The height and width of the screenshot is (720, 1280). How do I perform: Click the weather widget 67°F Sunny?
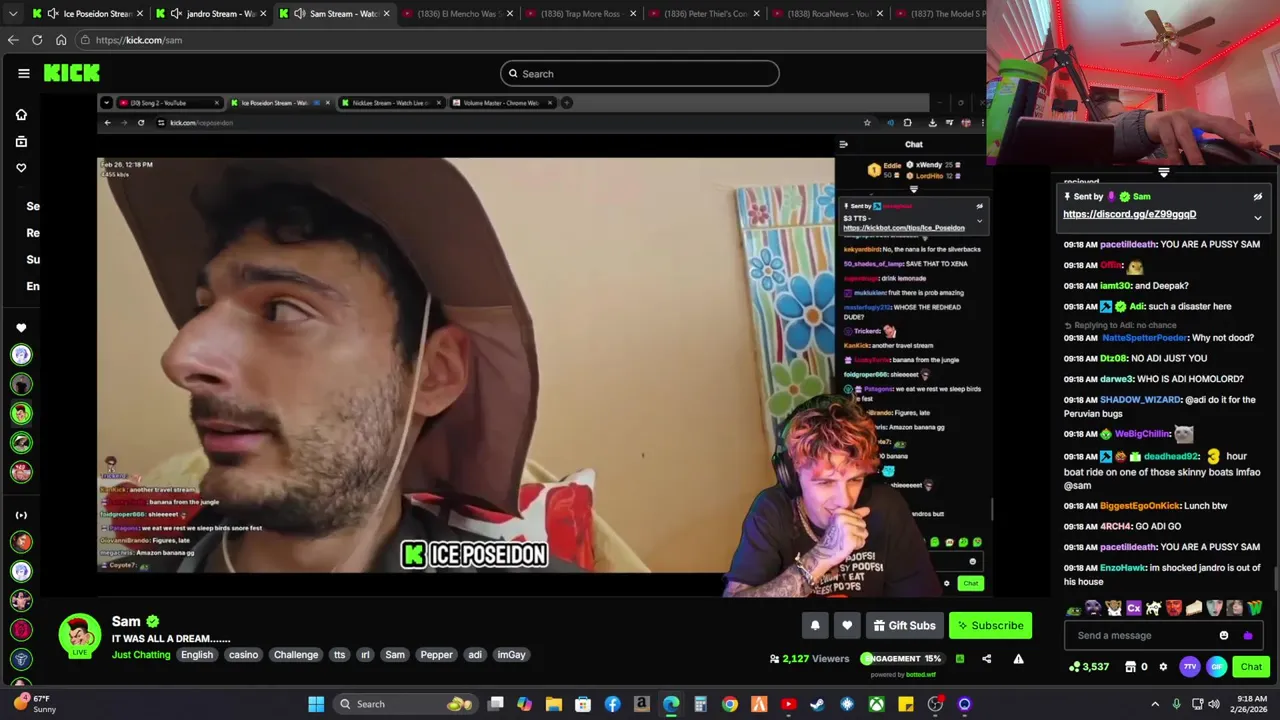(x=36, y=704)
